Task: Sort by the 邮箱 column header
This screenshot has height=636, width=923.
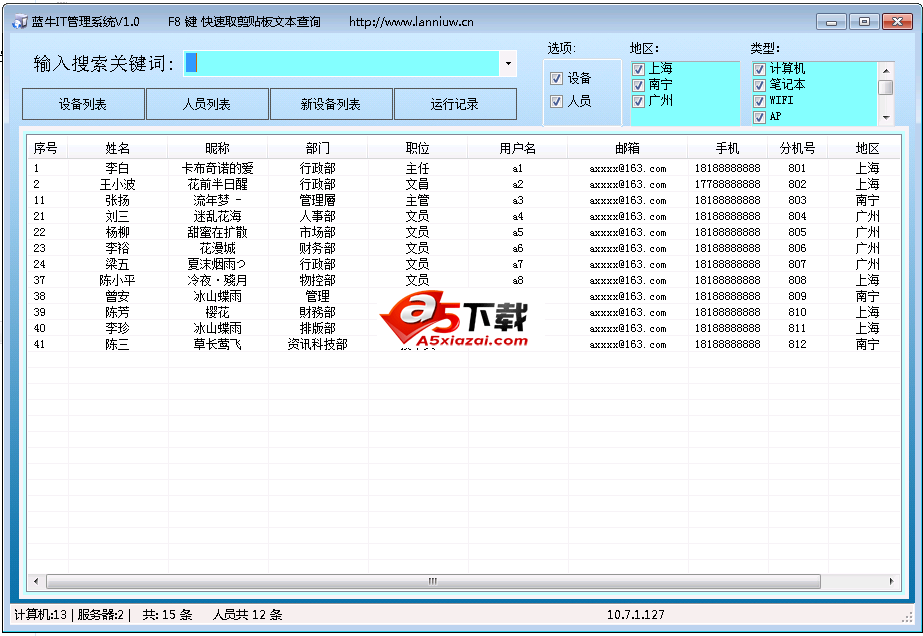Action: coord(627,148)
